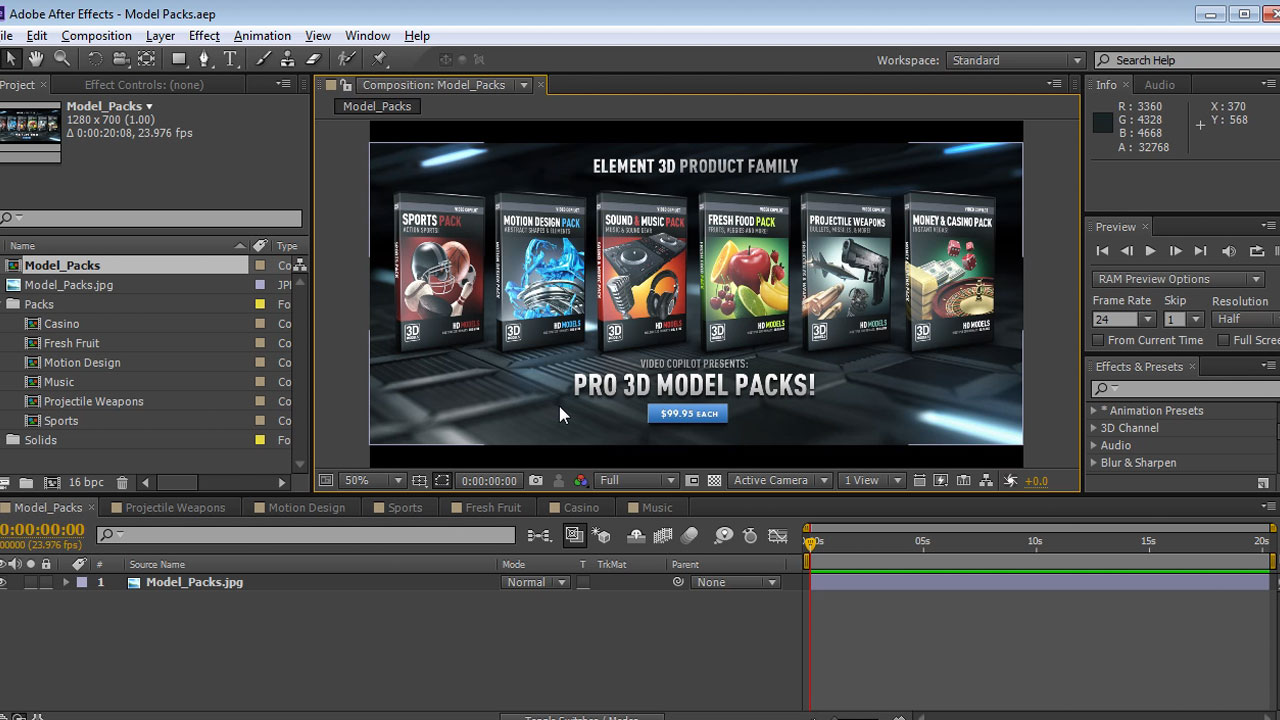Enable the From Current Time checkbox
Screen dimensions: 1280x720
[x=1098, y=340]
